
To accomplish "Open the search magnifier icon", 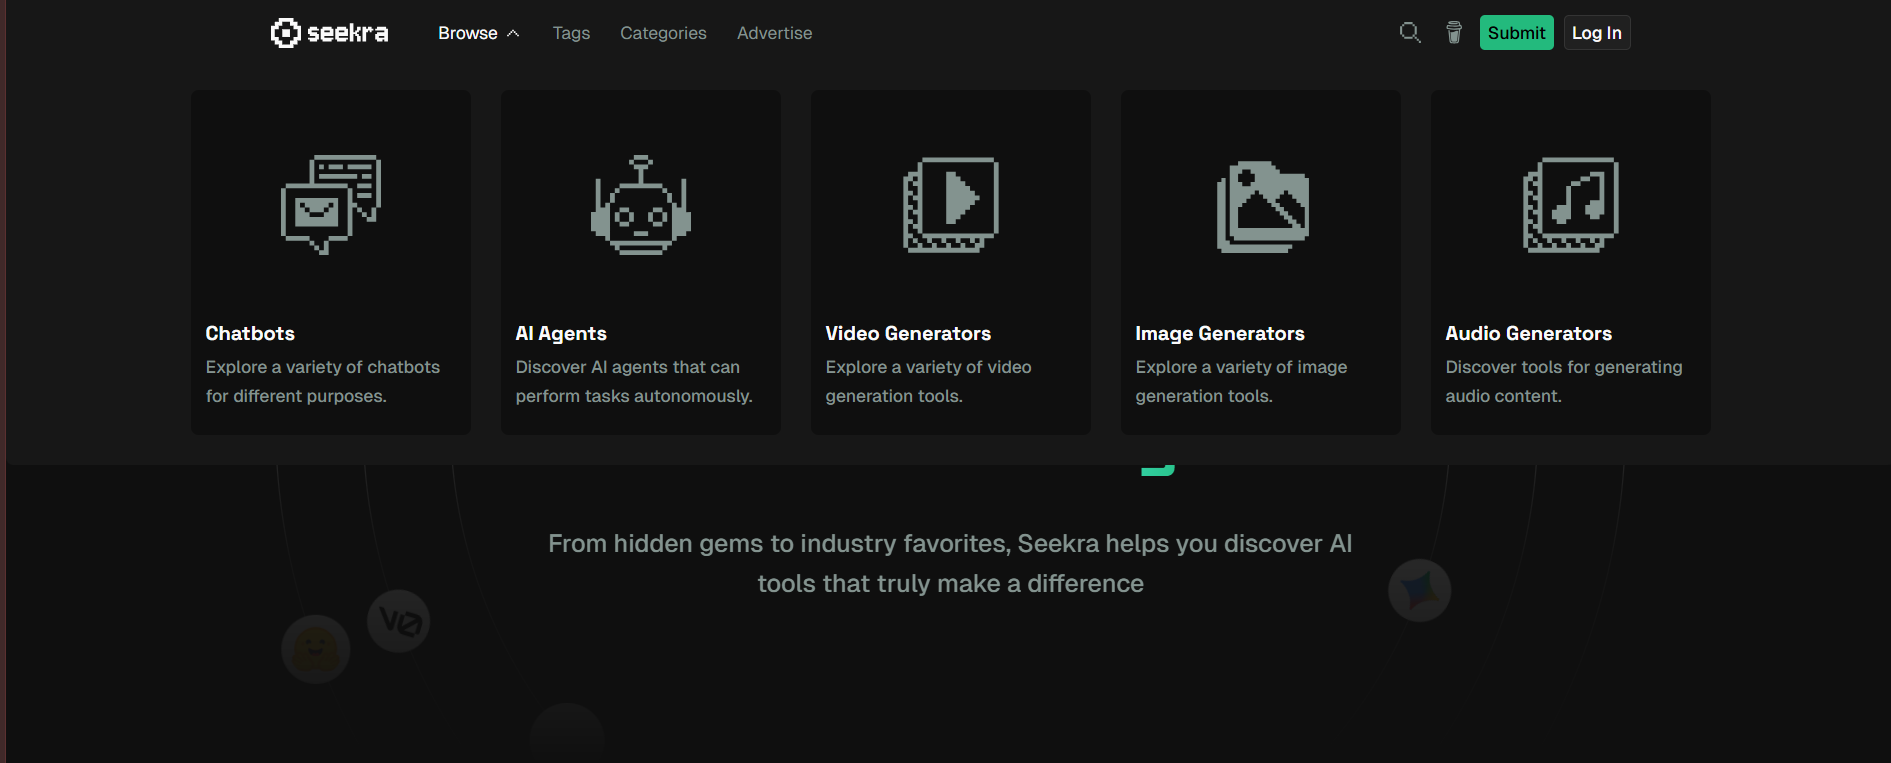I will [1410, 33].
